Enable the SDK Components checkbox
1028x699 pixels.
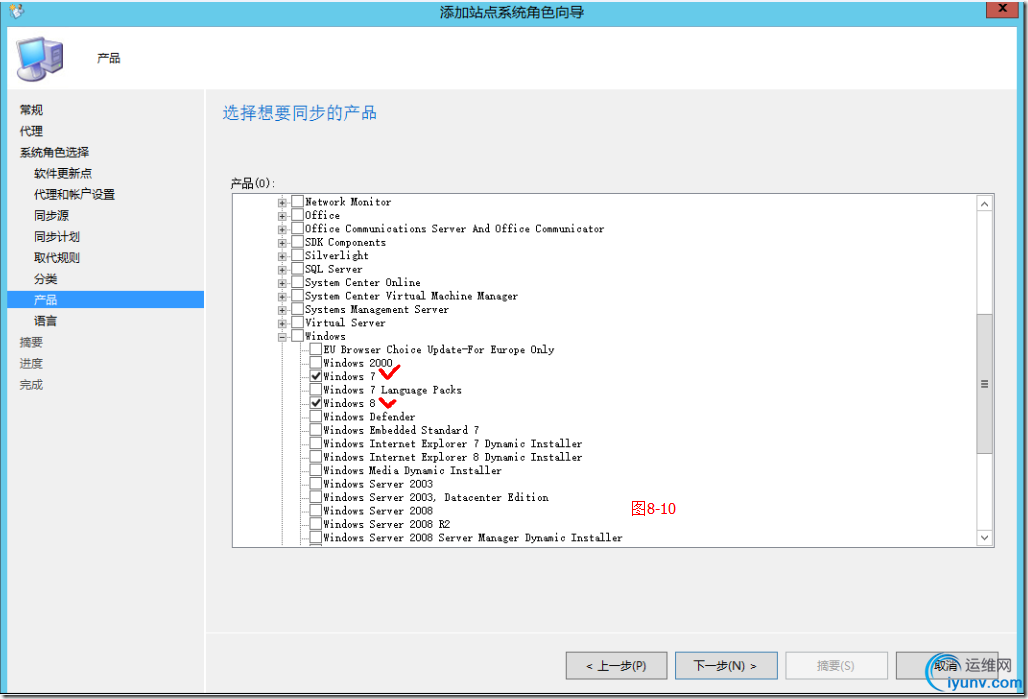pyautogui.click(x=298, y=242)
